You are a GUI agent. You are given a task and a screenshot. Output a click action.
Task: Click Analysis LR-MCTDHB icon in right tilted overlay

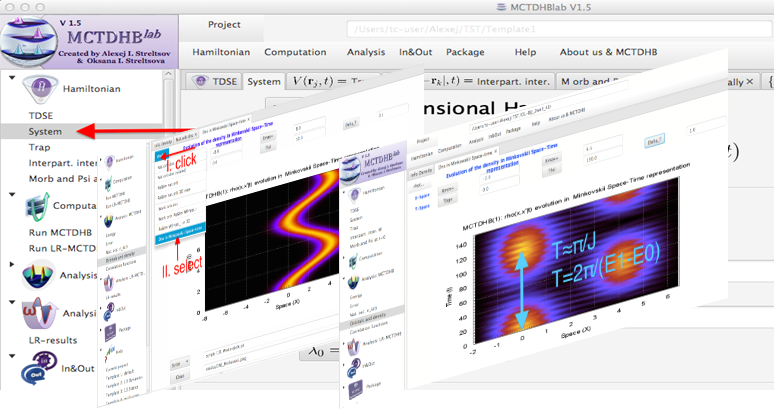point(353,347)
